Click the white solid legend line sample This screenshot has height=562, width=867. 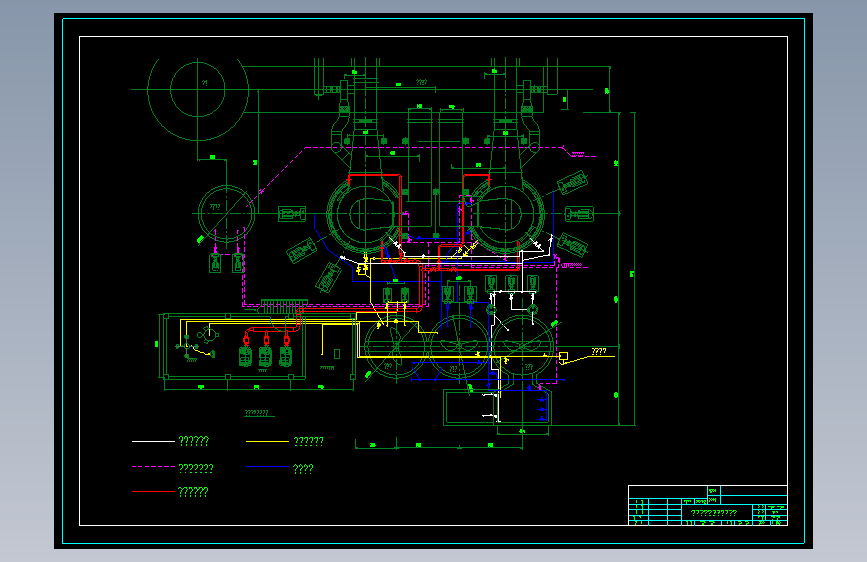pos(153,441)
